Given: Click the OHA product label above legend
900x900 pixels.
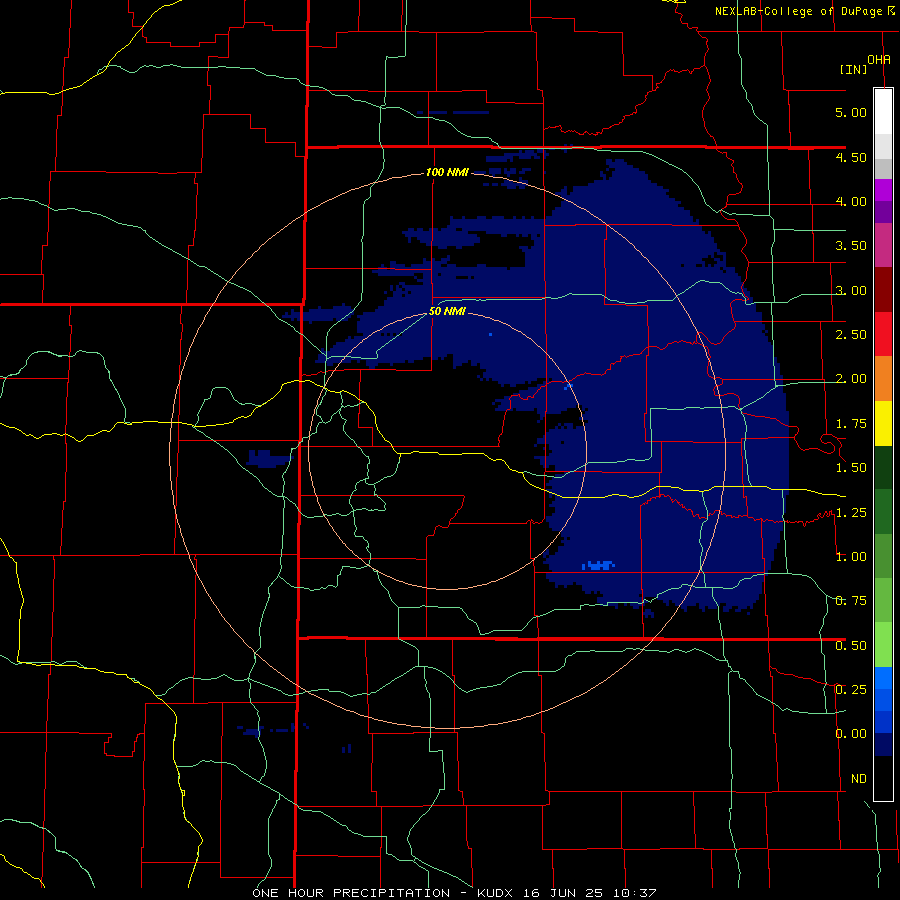Looking at the screenshot, I should click(879, 60).
